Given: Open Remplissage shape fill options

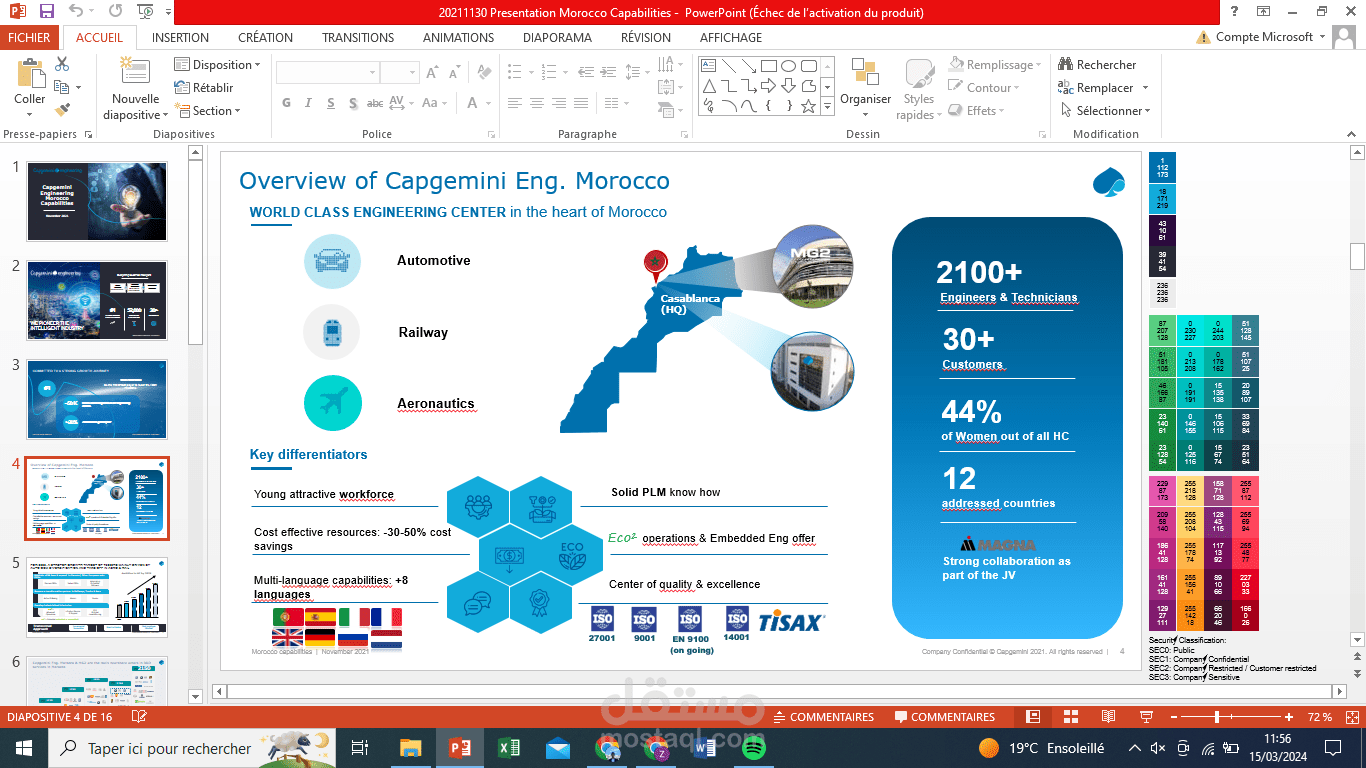Looking at the screenshot, I should (x=994, y=65).
